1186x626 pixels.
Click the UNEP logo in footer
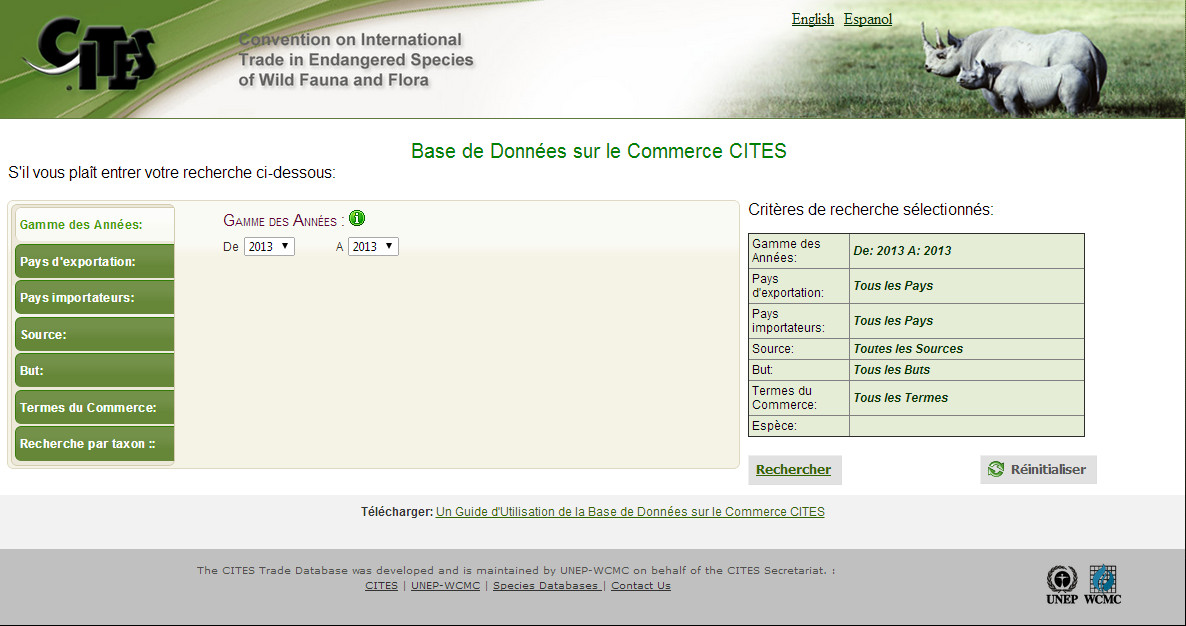[x=1061, y=584]
